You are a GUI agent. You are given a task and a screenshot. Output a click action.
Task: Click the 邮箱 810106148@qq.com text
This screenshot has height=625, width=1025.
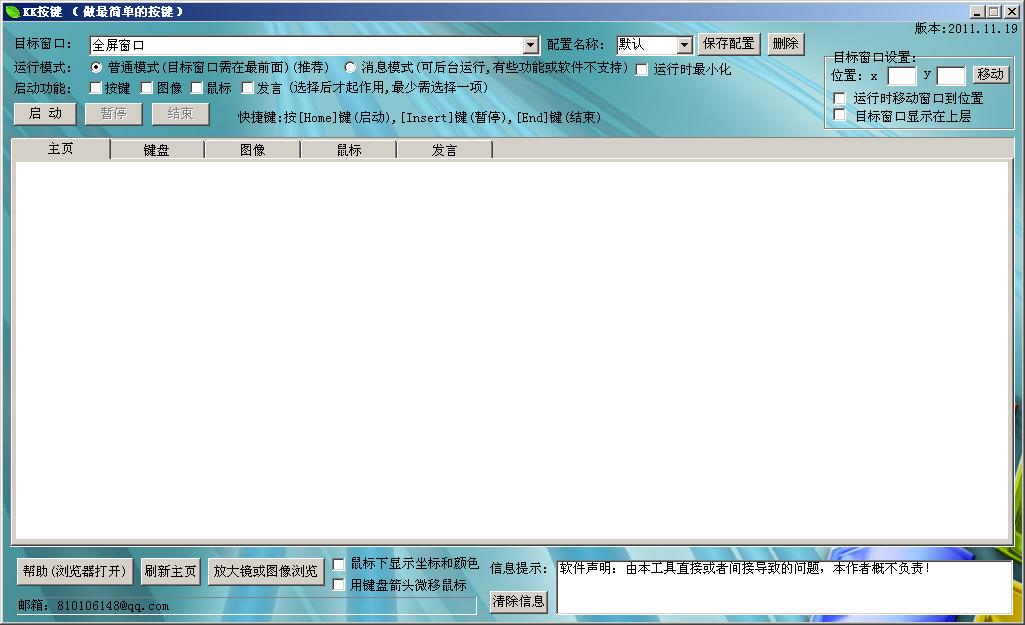[x=93, y=606]
